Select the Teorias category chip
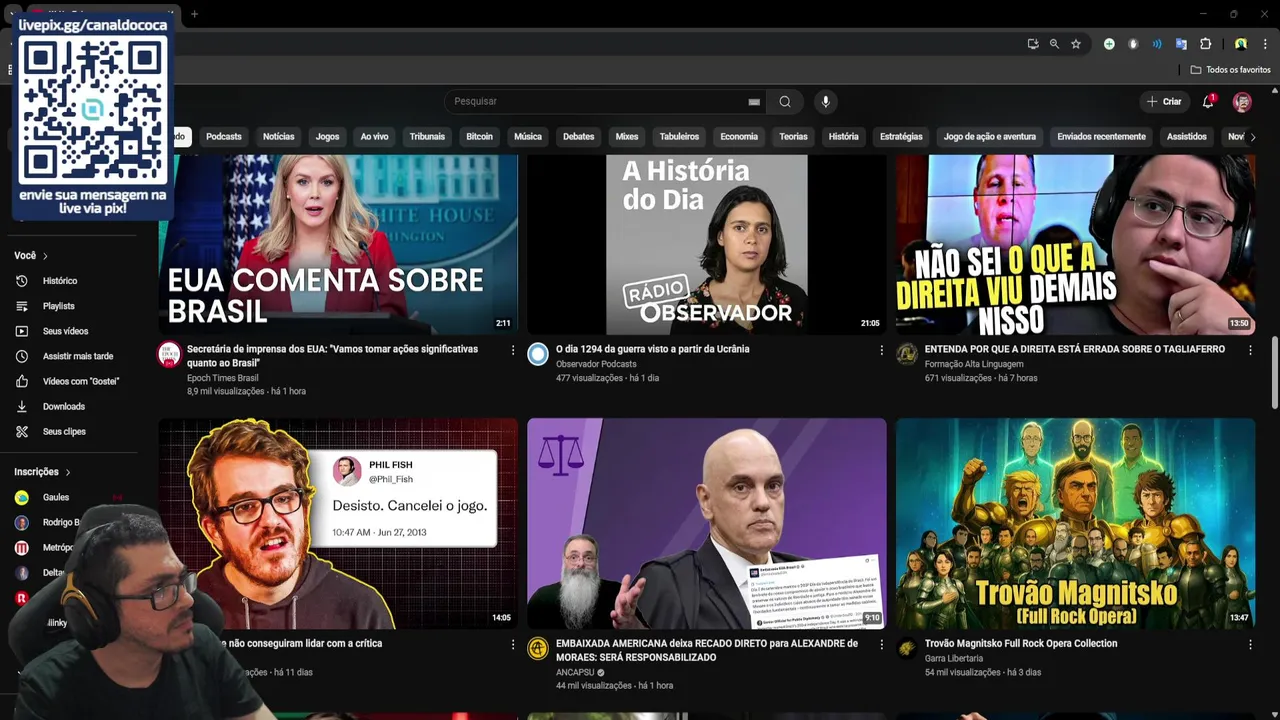This screenshot has width=1280, height=720. click(x=793, y=137)
